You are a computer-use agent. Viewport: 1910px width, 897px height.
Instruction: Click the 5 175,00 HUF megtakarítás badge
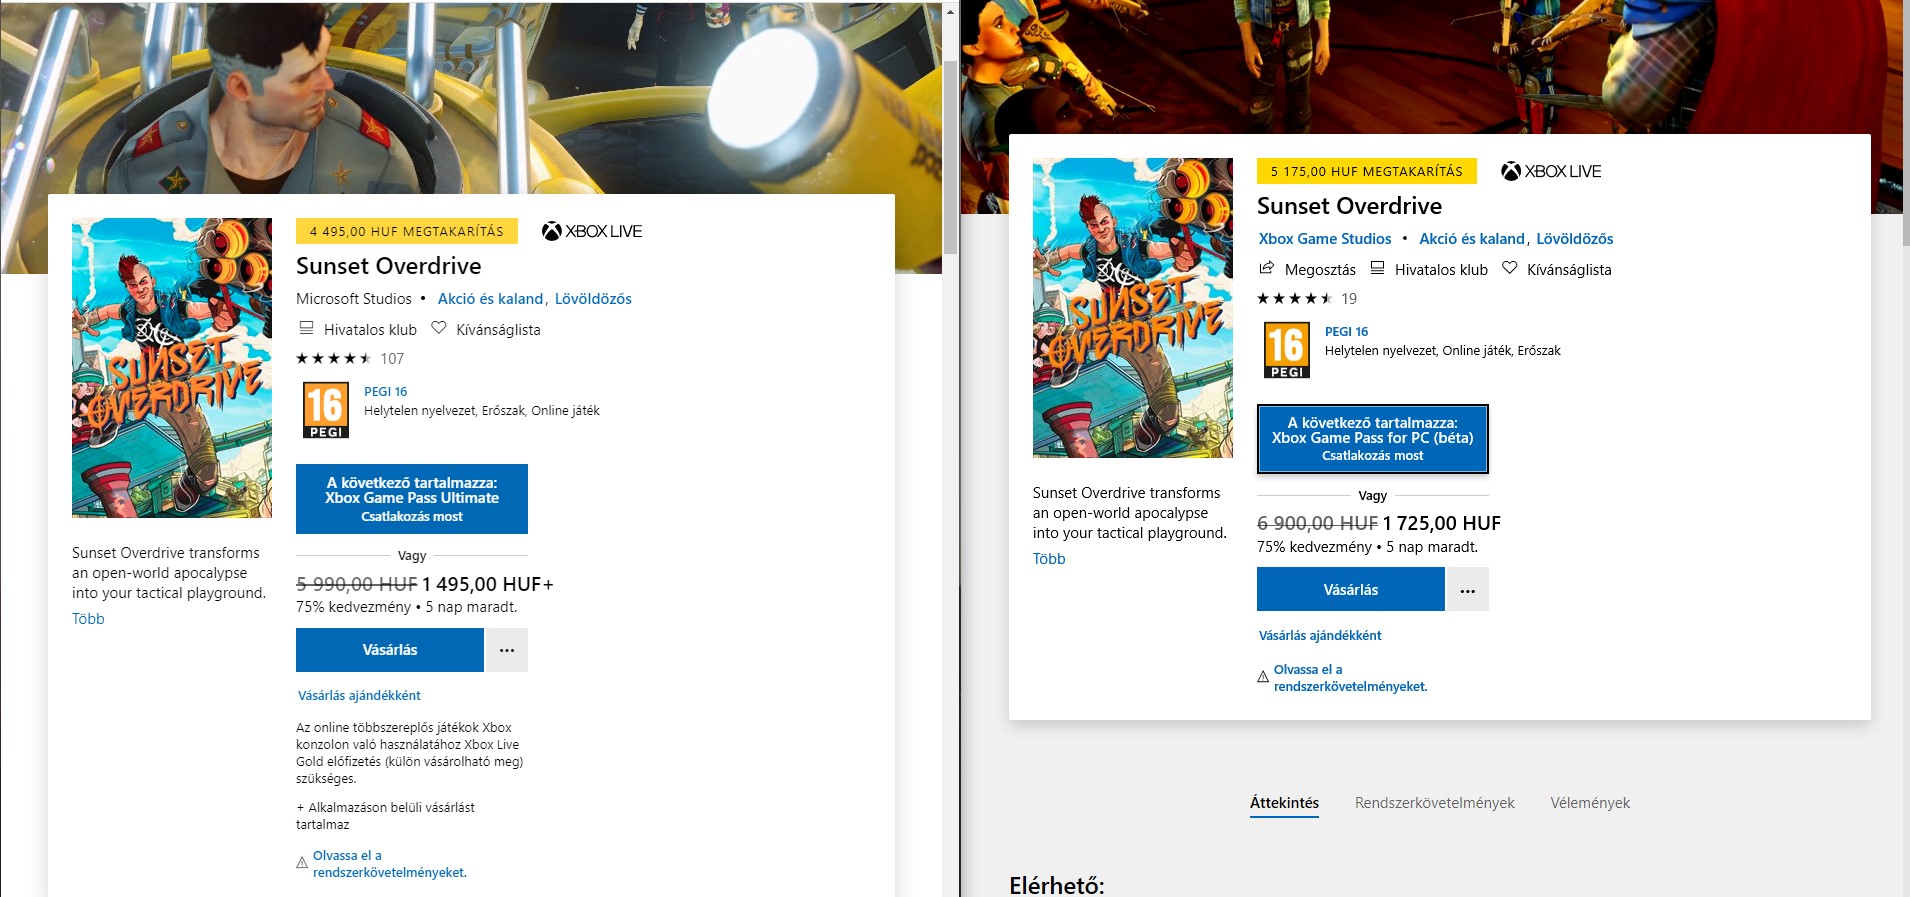1367,171
